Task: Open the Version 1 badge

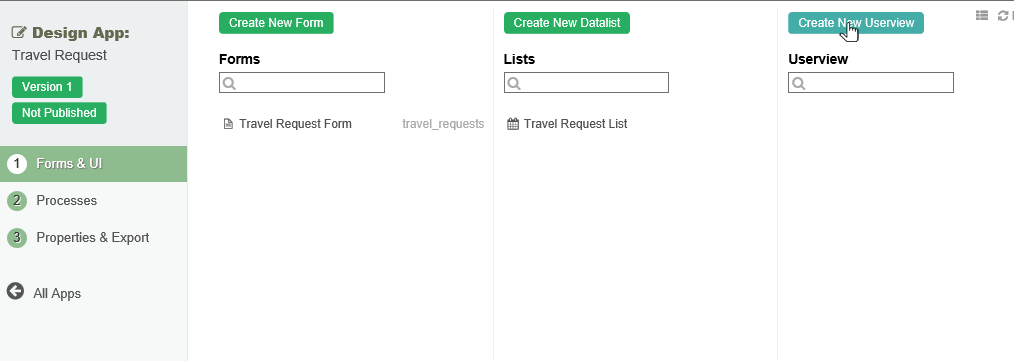Action: coord(47,87)
